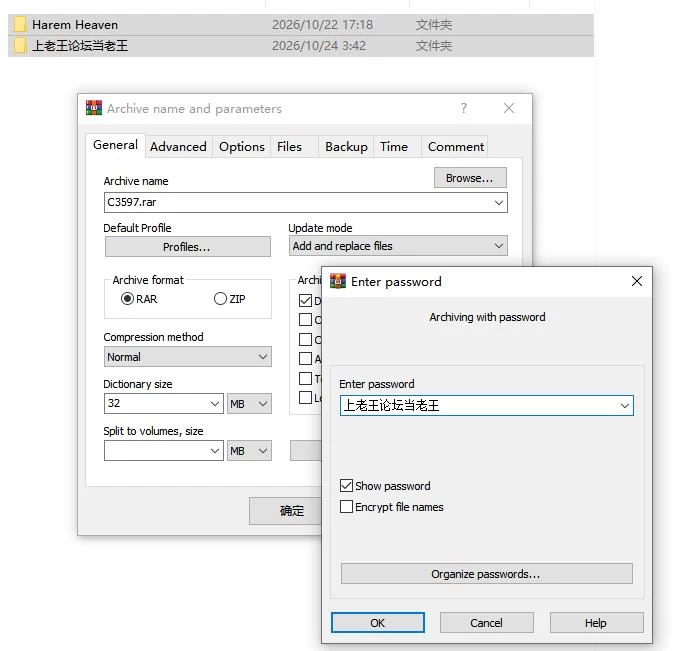Open the Update mode dropdown

tap(398, 246)
